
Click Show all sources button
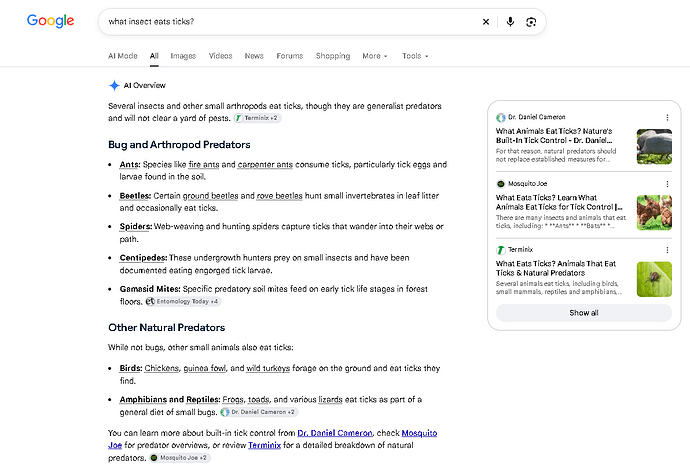(584, 313)
